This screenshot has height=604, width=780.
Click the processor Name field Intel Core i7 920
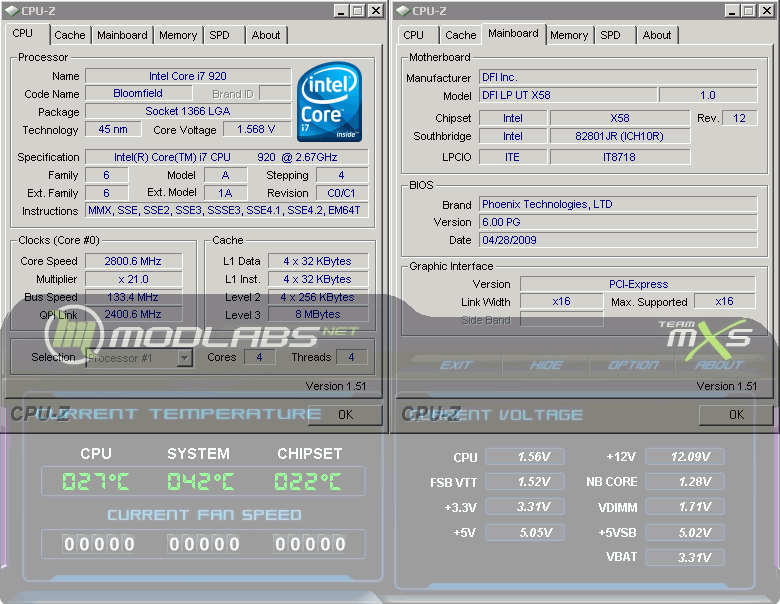(x=188, y=76)
